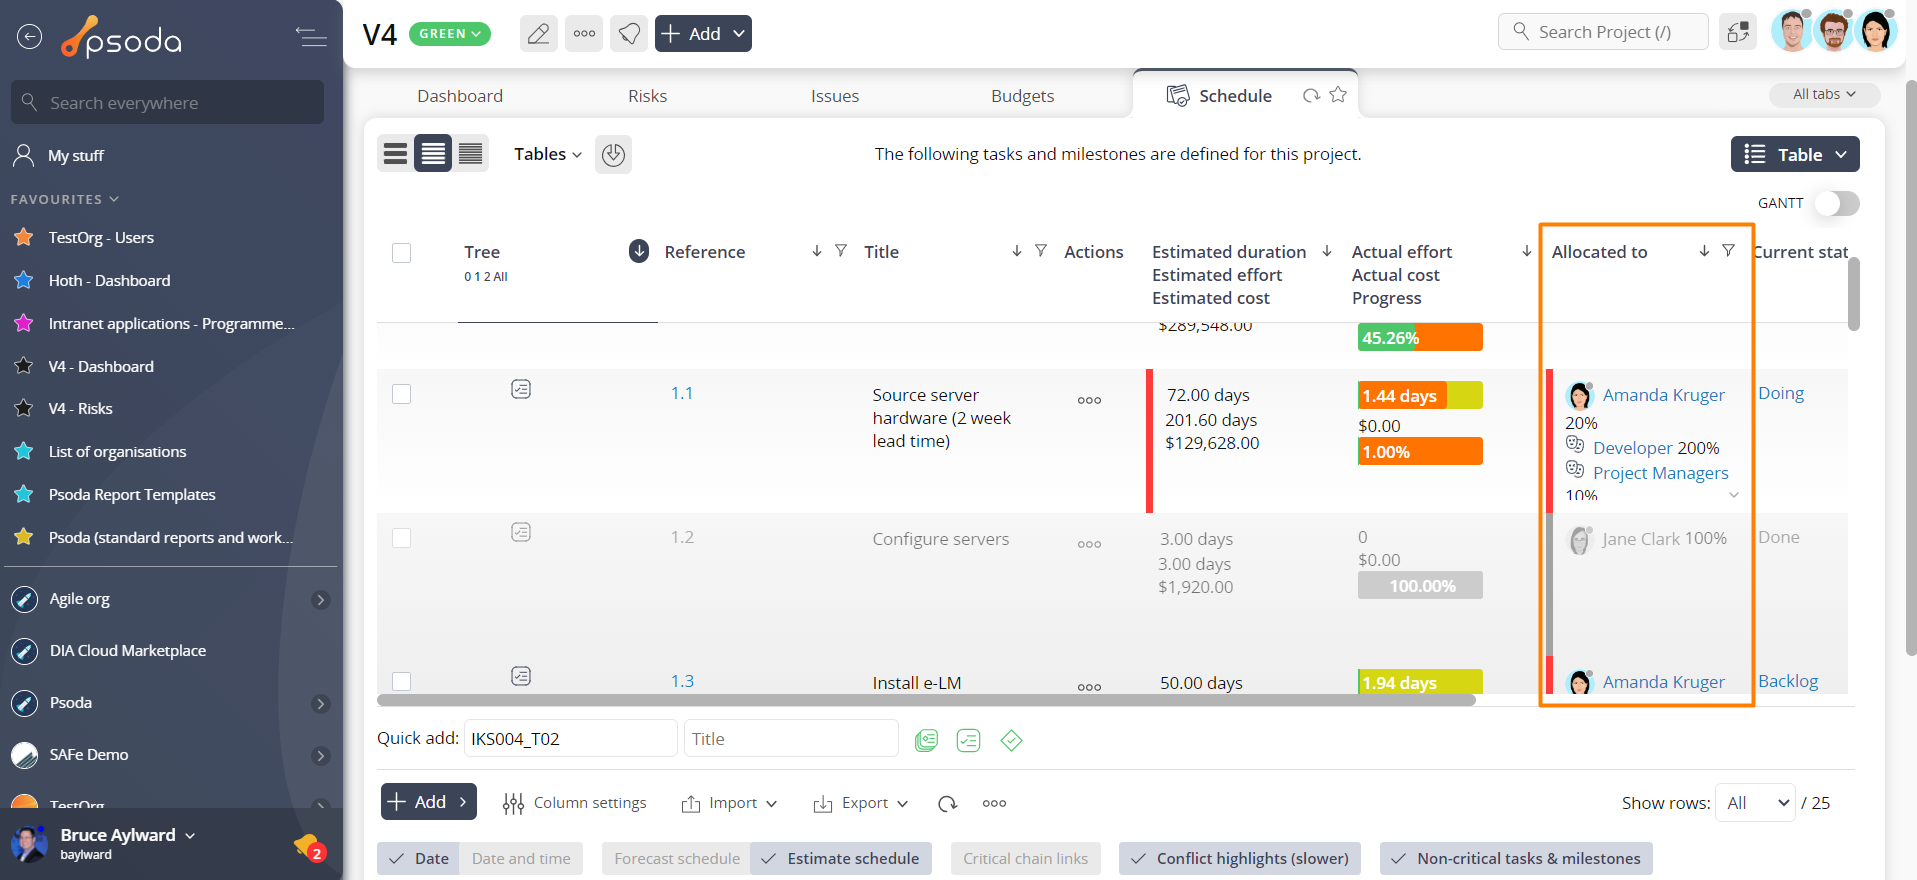The height and width of the screenshot is (880, 1917).
Task: Sort the Reference column arrow
Action: click(817, 251)
